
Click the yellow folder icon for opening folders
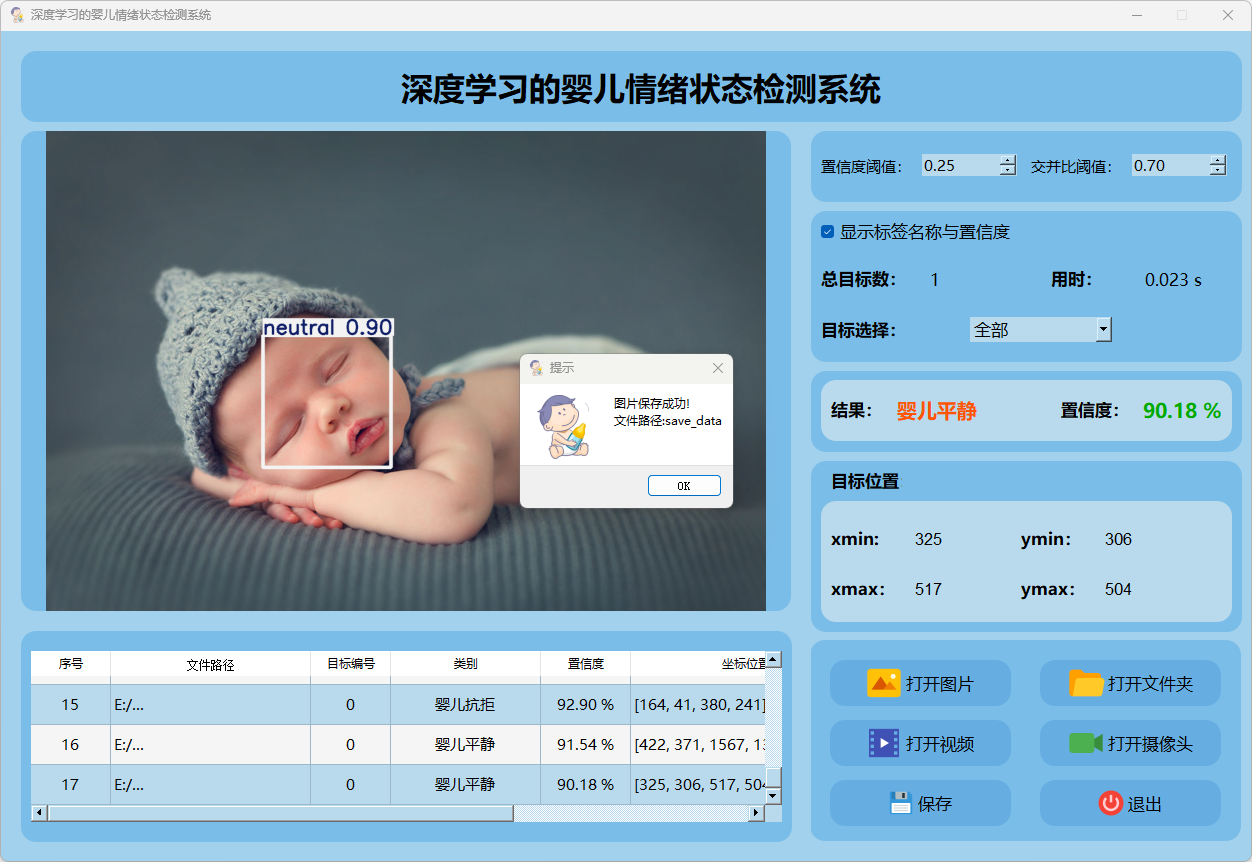tap(1086, 684)
